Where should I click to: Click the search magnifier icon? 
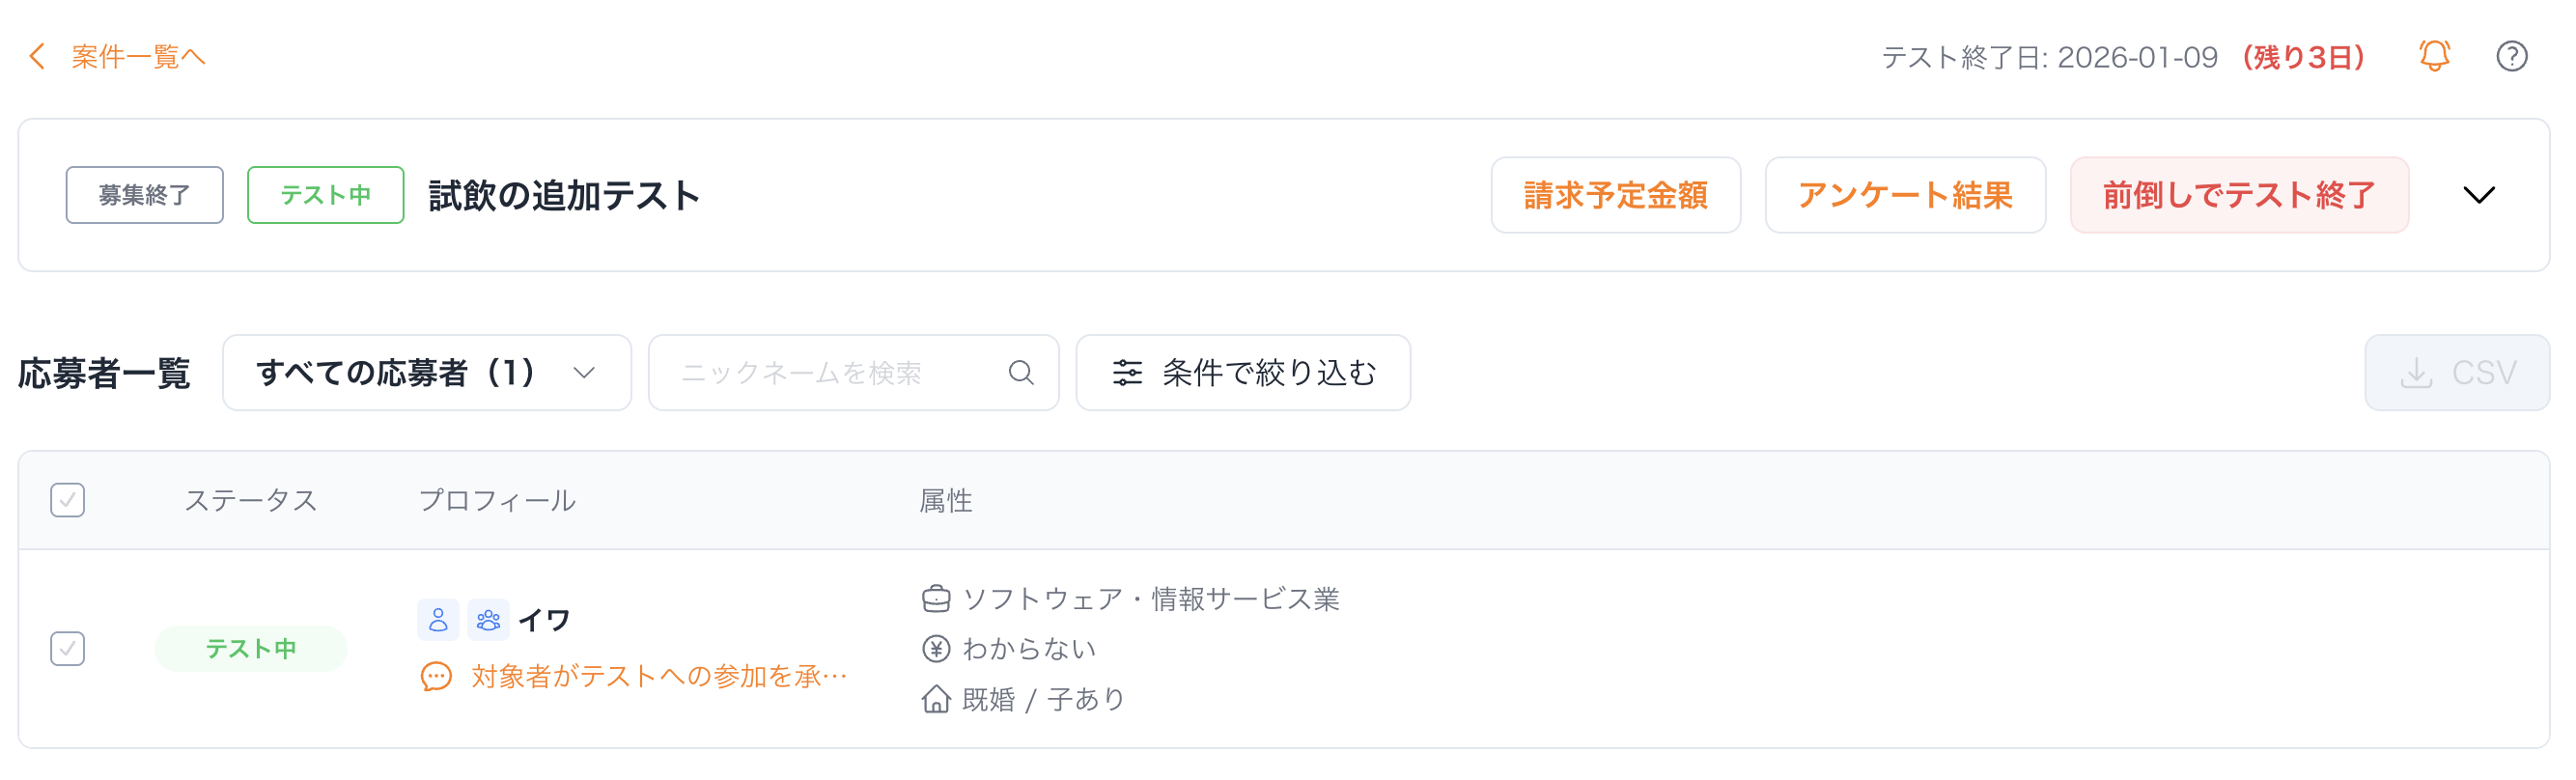pyautogui.click(x=1020, y=373)
